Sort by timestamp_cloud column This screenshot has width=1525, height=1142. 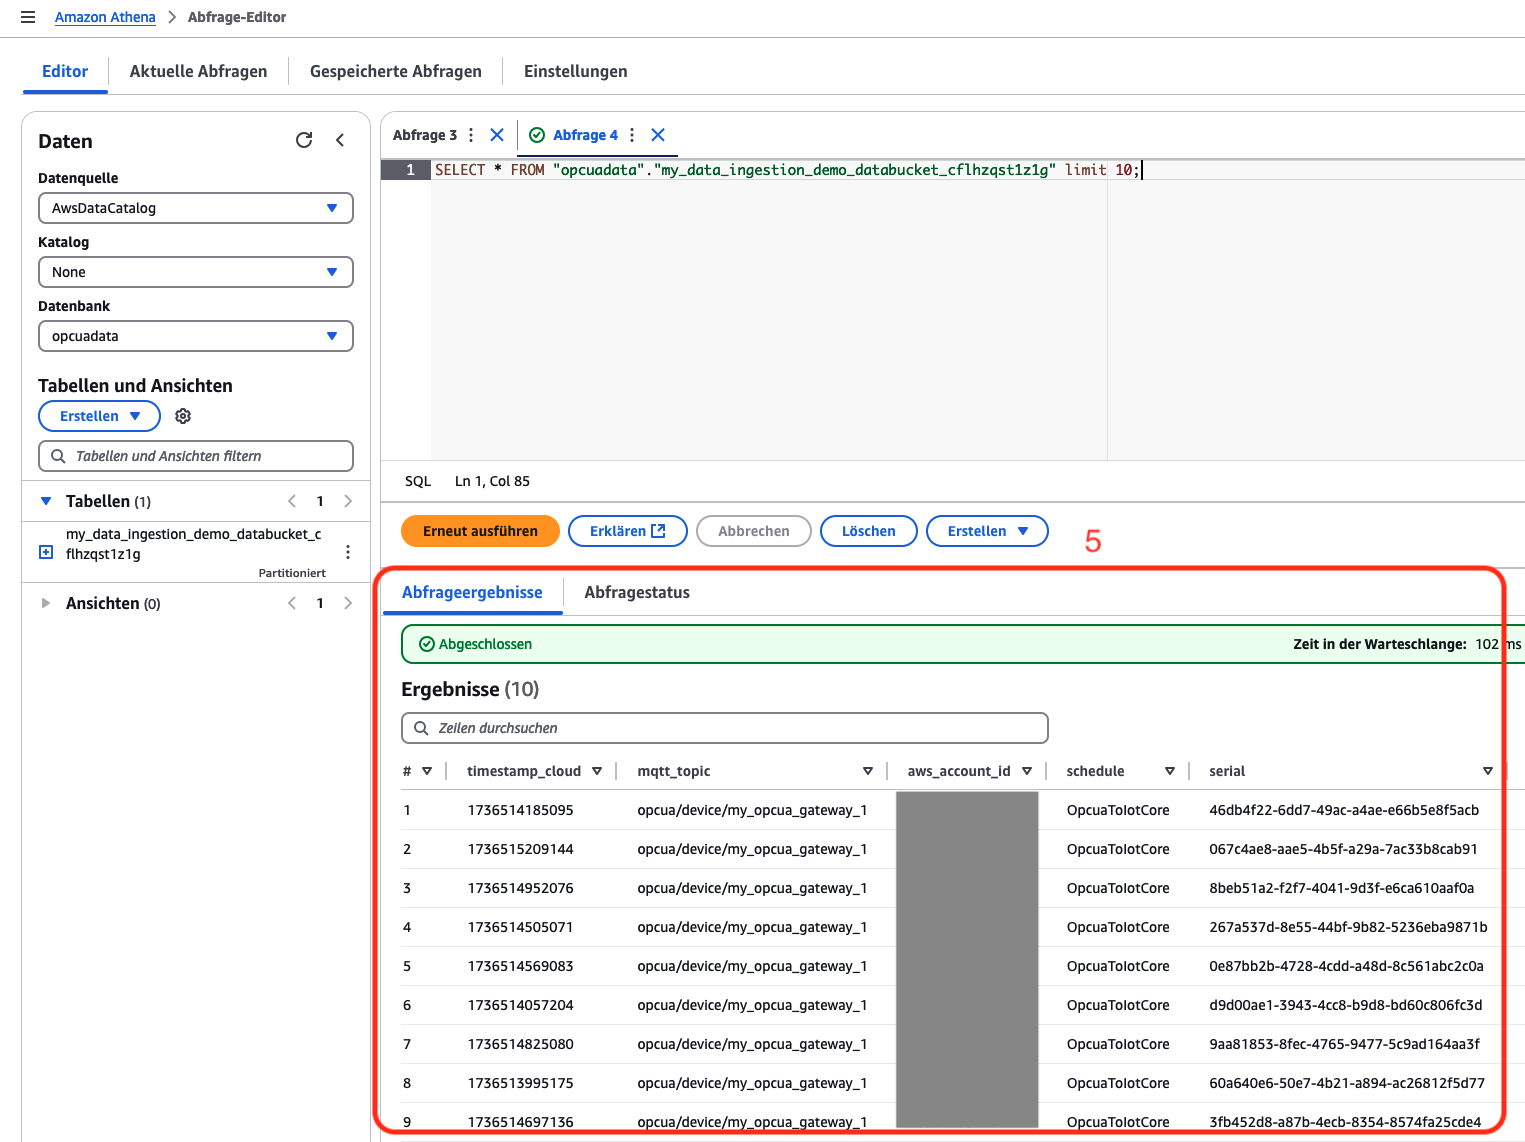pyautogui.click(x=597, y=771)
